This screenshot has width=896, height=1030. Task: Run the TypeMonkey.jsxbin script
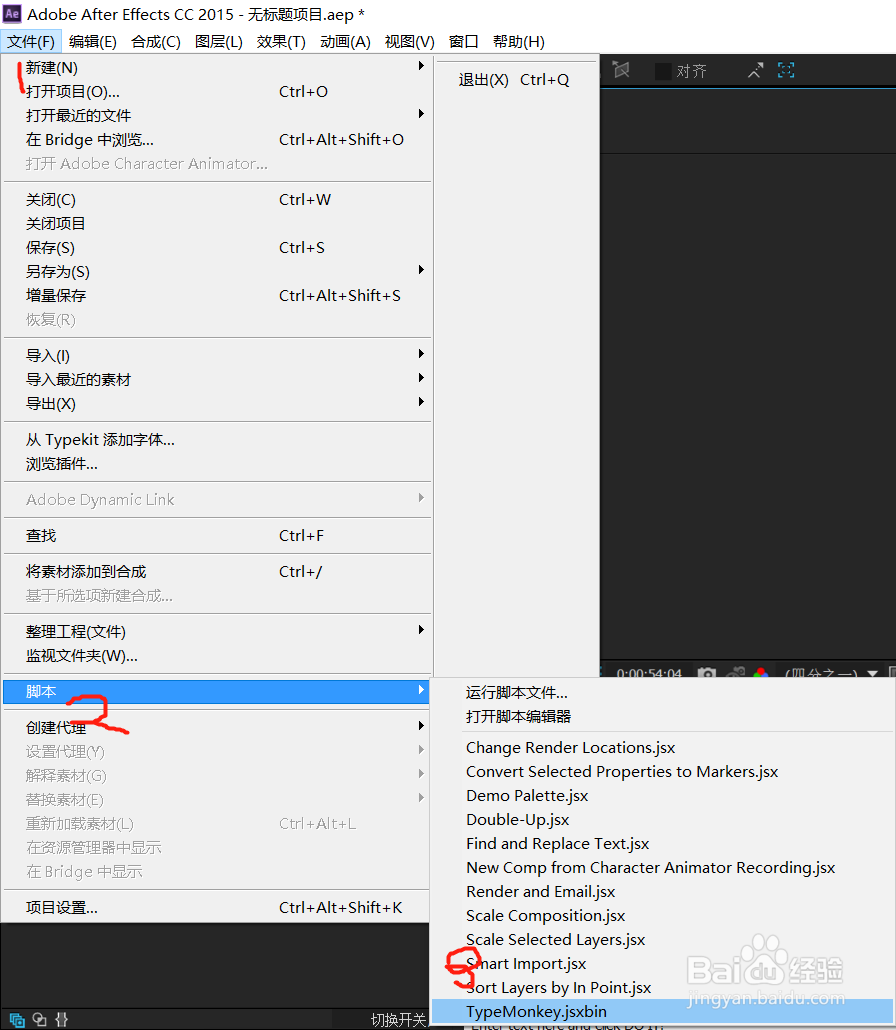536,1011
